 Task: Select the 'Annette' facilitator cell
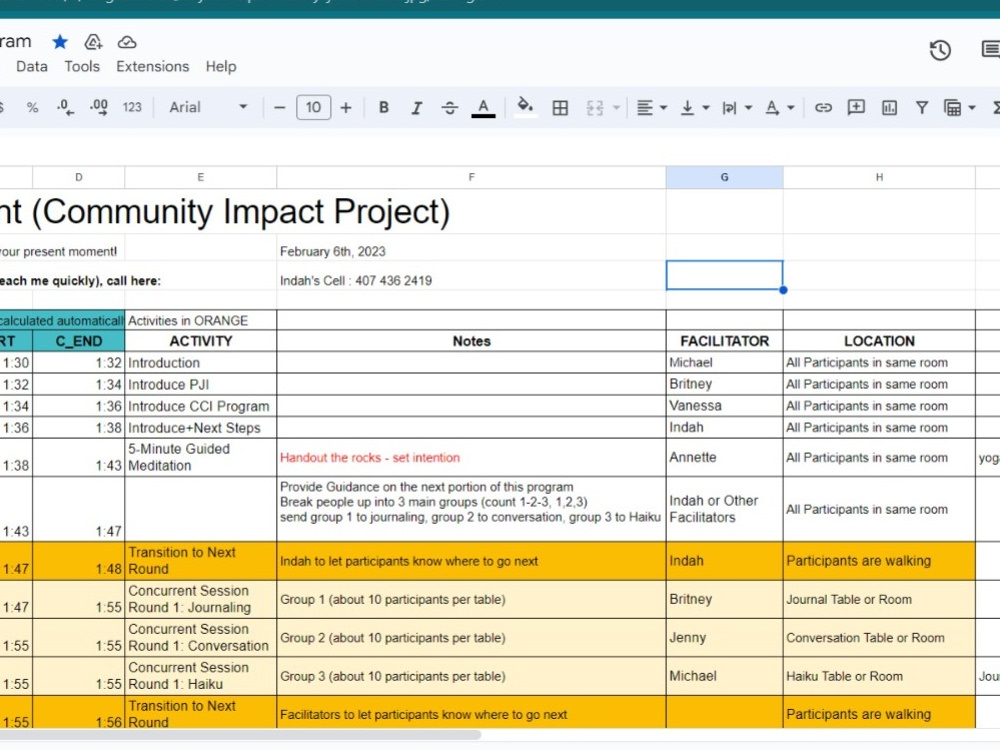click(724, 457)
